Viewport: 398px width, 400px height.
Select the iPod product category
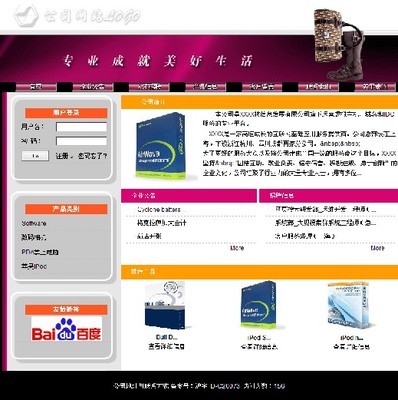pos(34,266)
